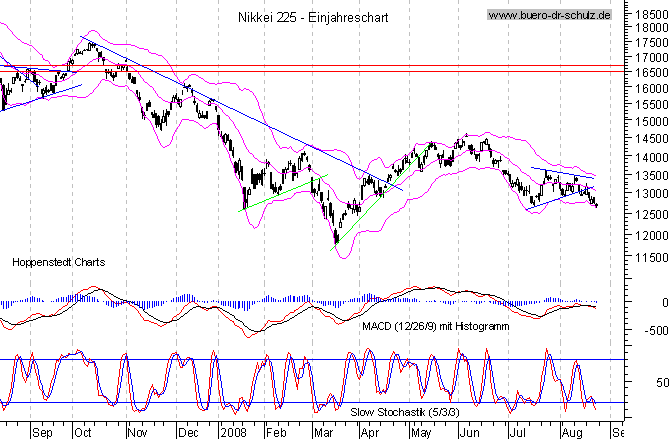Click the May month label on time axis
The image size is (672, 439).
pyautogui.click(x=420, y=432)
